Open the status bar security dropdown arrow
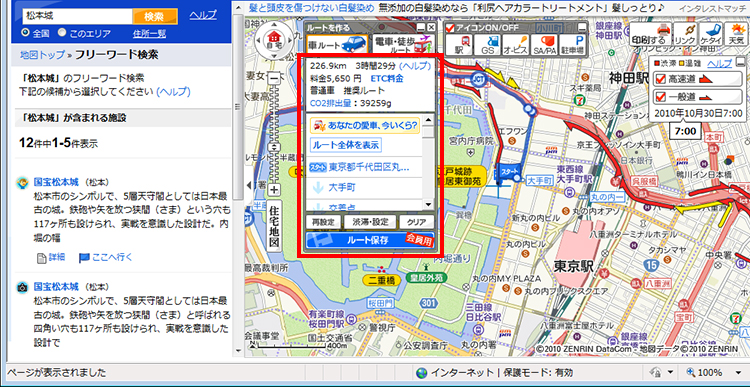This screenshot has height=387, width=750. coord(671,373)
